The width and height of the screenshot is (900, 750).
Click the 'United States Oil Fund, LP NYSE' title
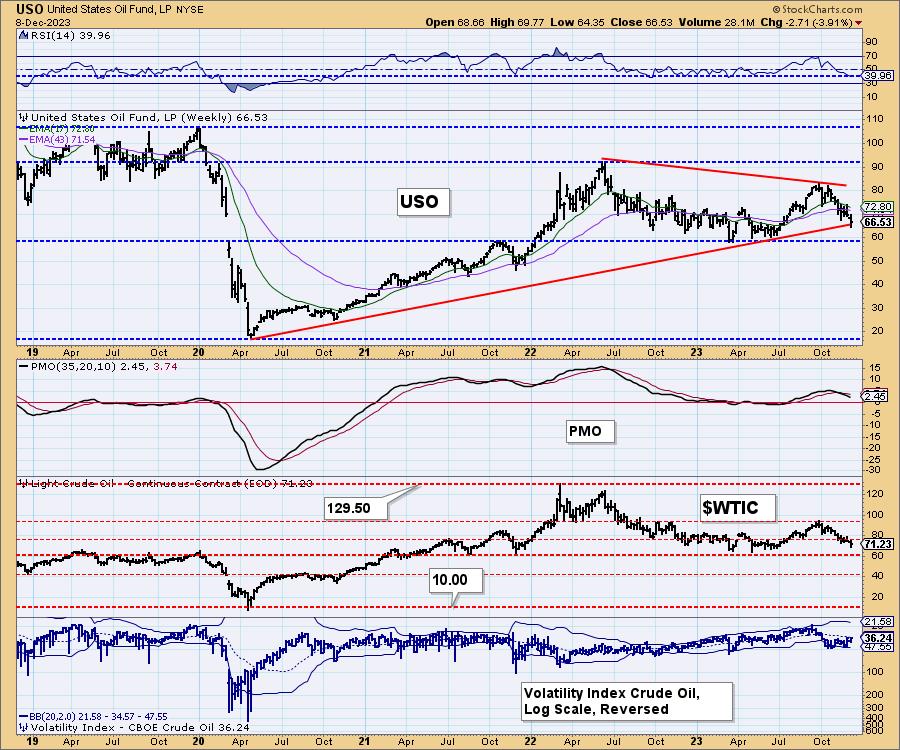click(x=125, y=10)
